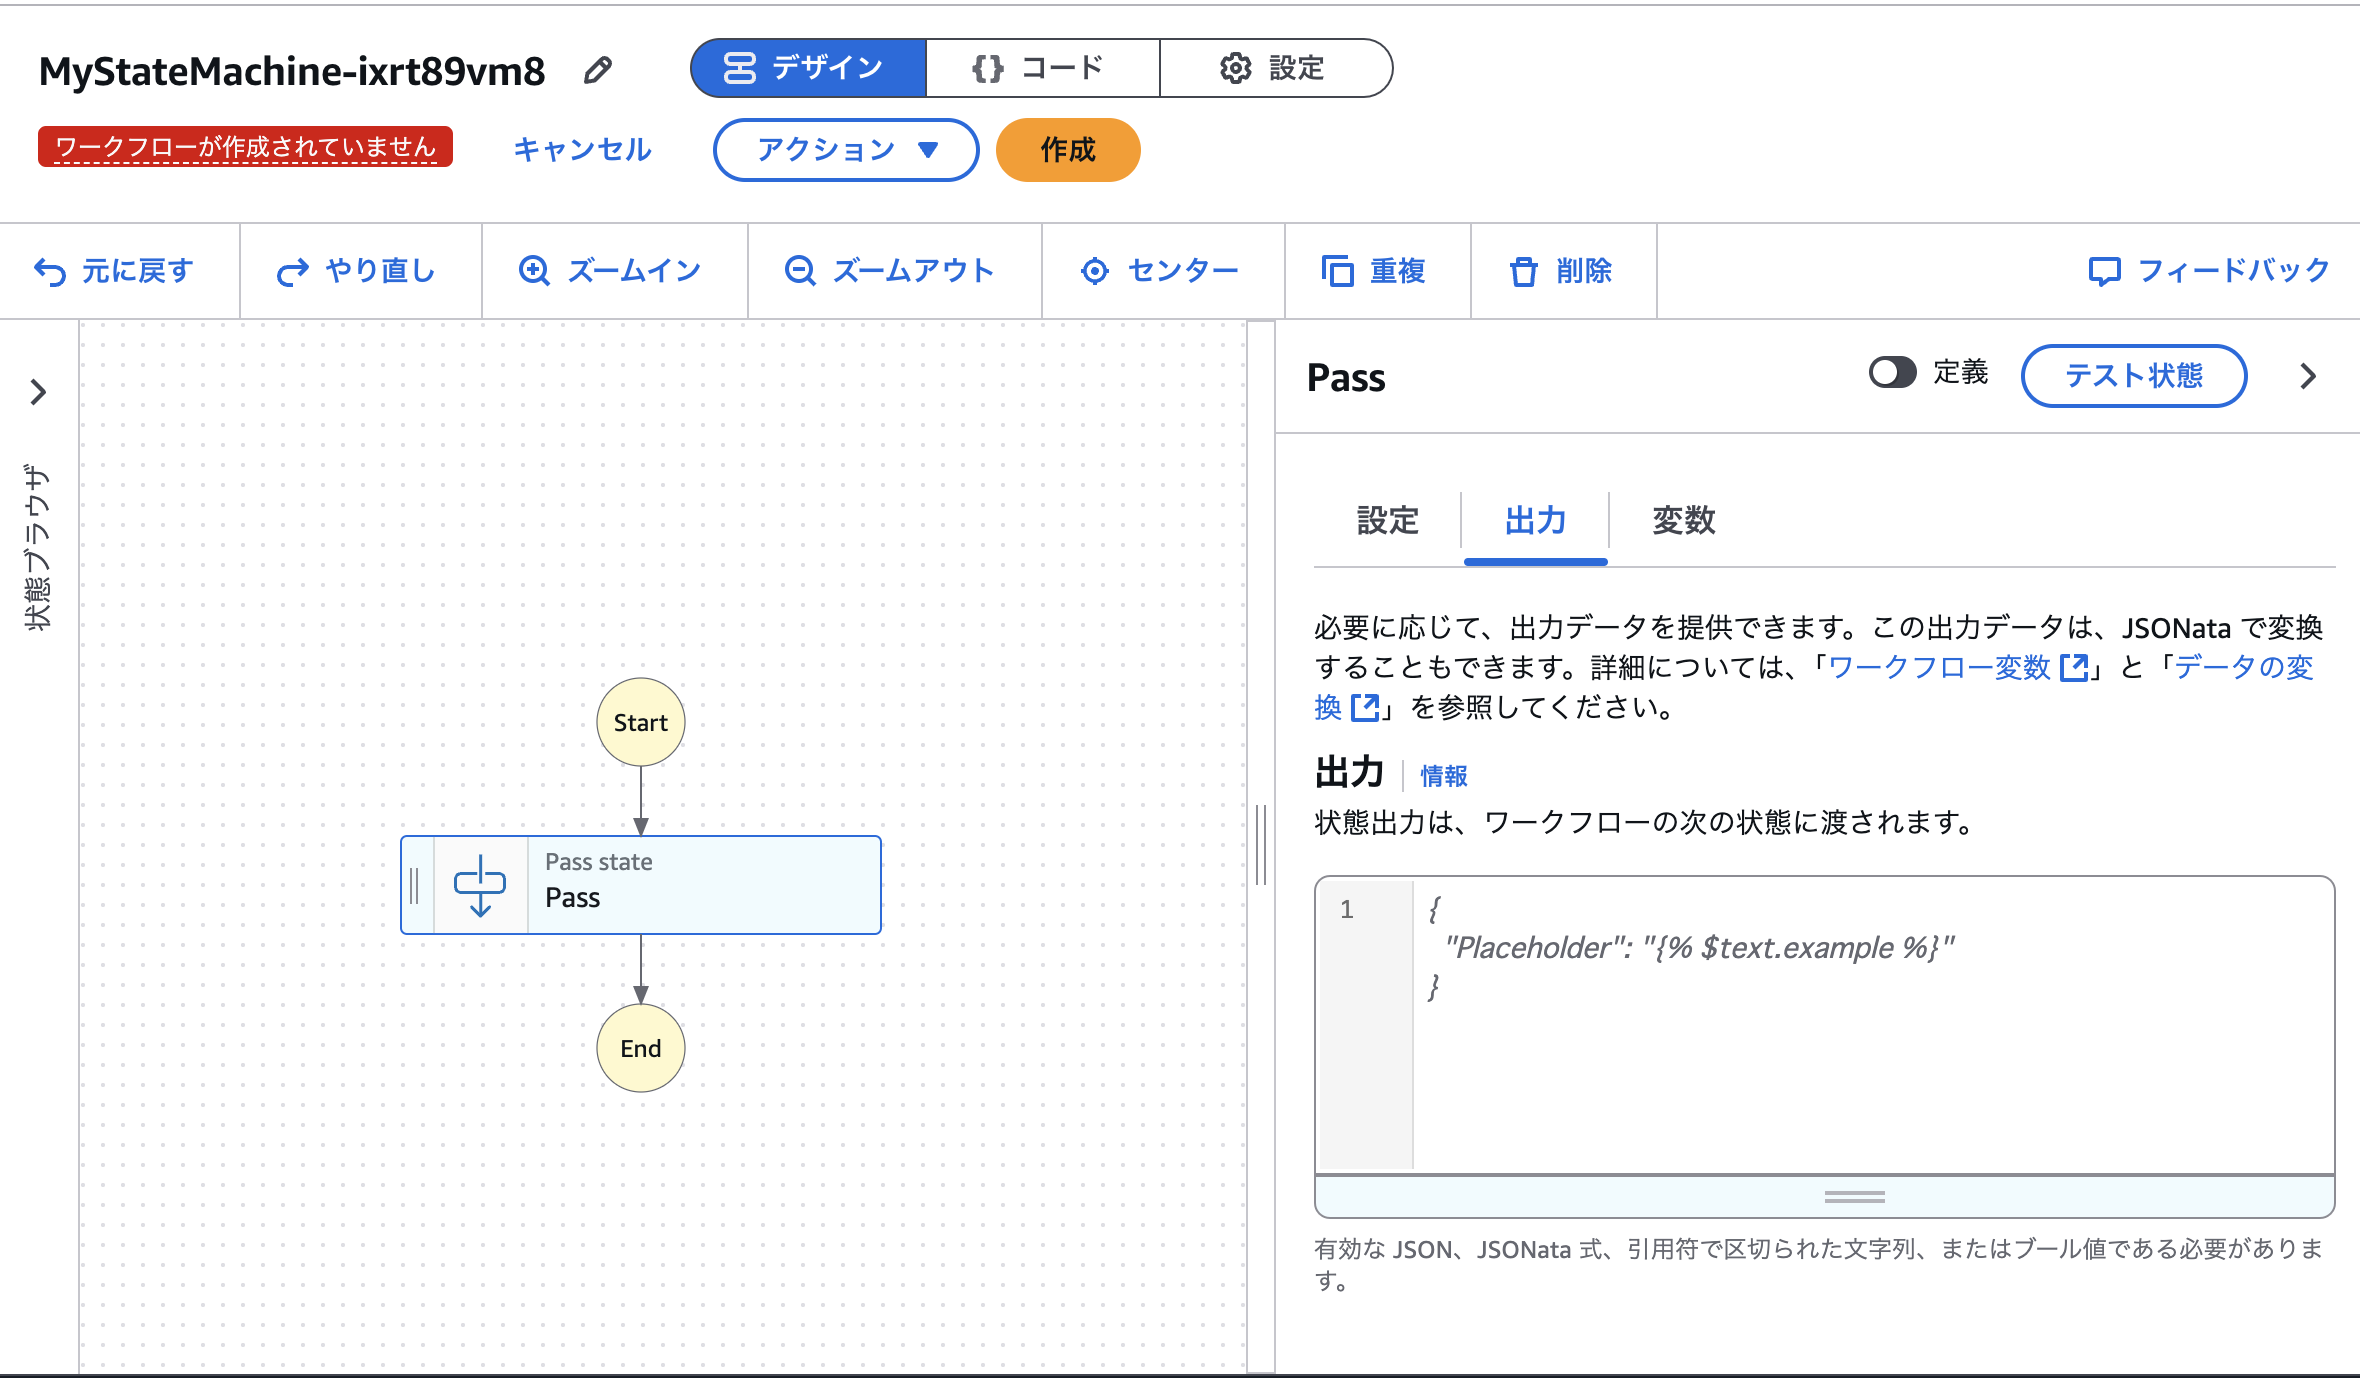Collapse the Pass panel with the right chevron
2360x1378 pixels.
point(2308,377)
